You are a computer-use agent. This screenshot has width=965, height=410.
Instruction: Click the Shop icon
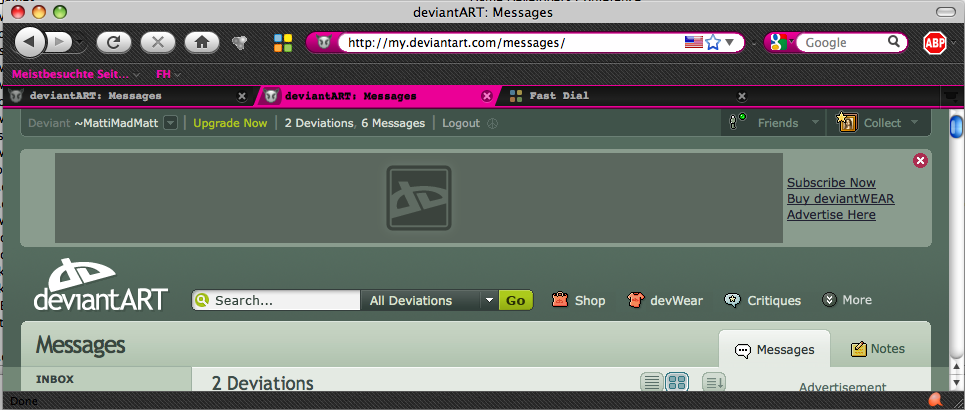pos(560,300)
